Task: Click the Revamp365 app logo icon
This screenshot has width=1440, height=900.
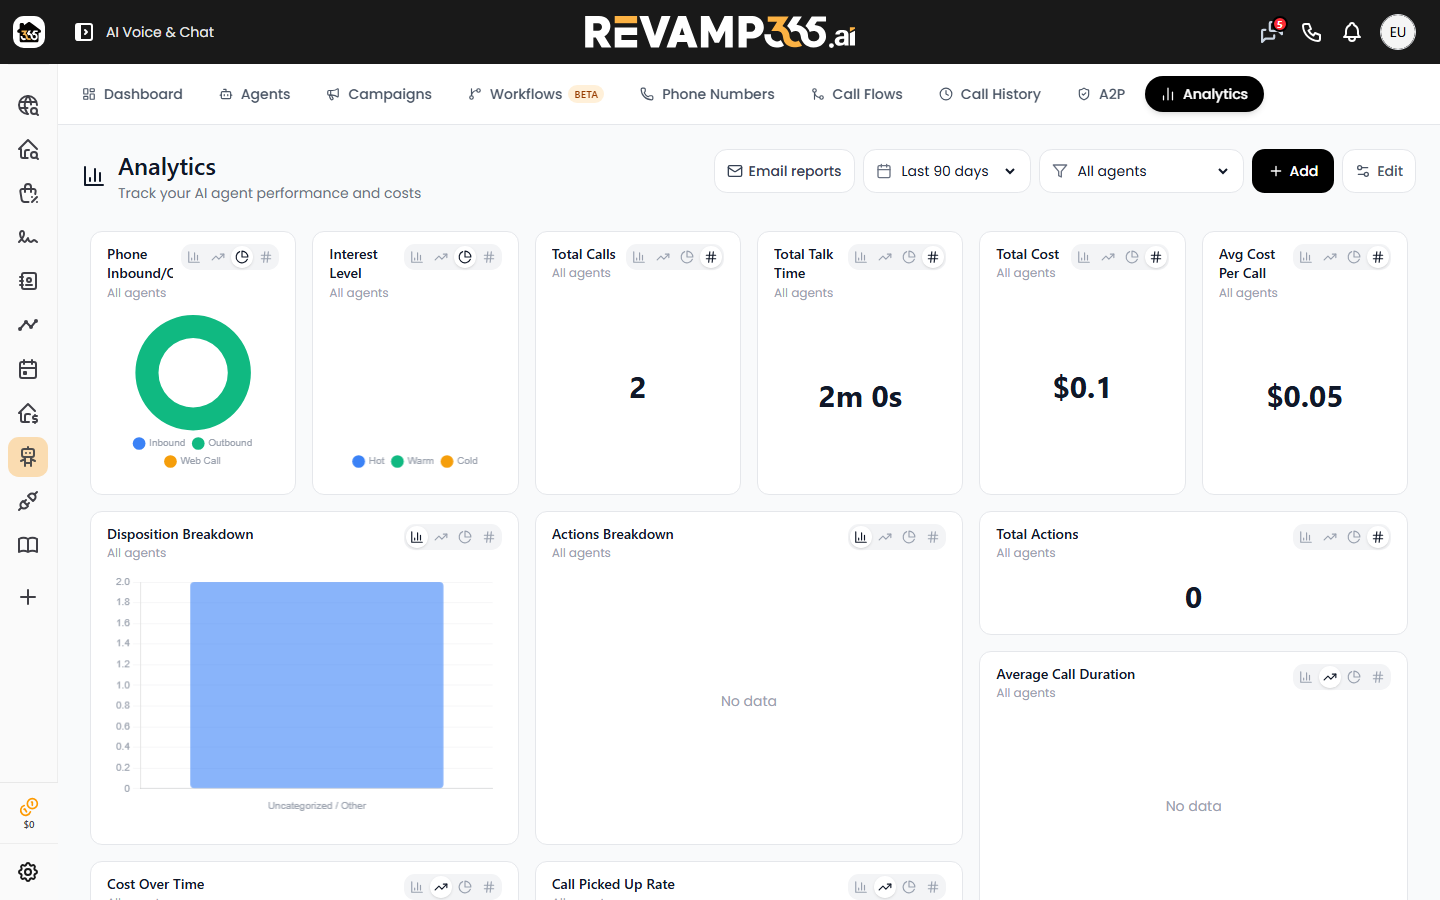Action: [x=29, y=32]
